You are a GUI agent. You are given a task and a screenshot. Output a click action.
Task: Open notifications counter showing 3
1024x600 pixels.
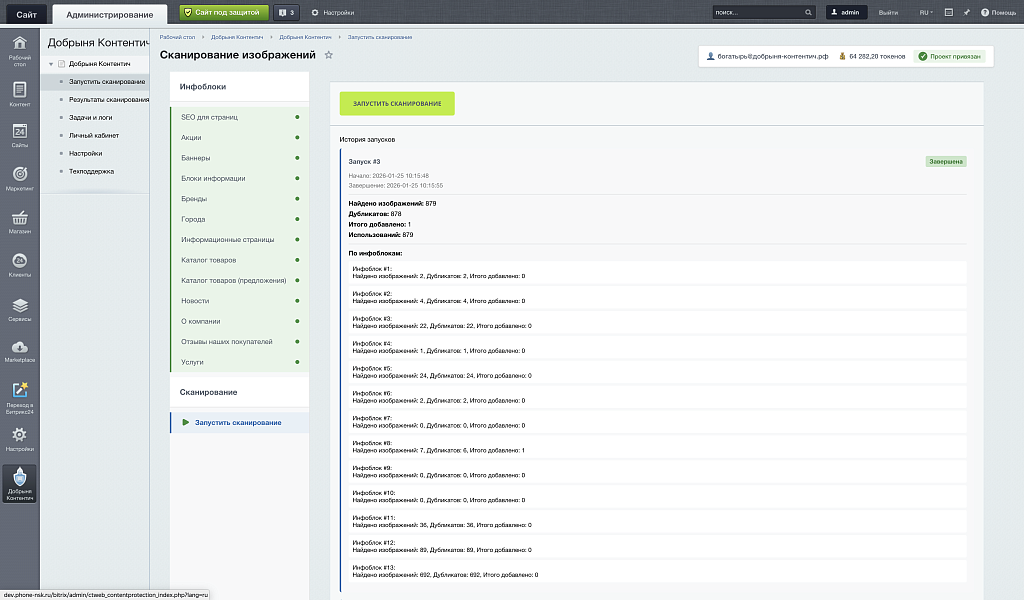coord(287,12)
